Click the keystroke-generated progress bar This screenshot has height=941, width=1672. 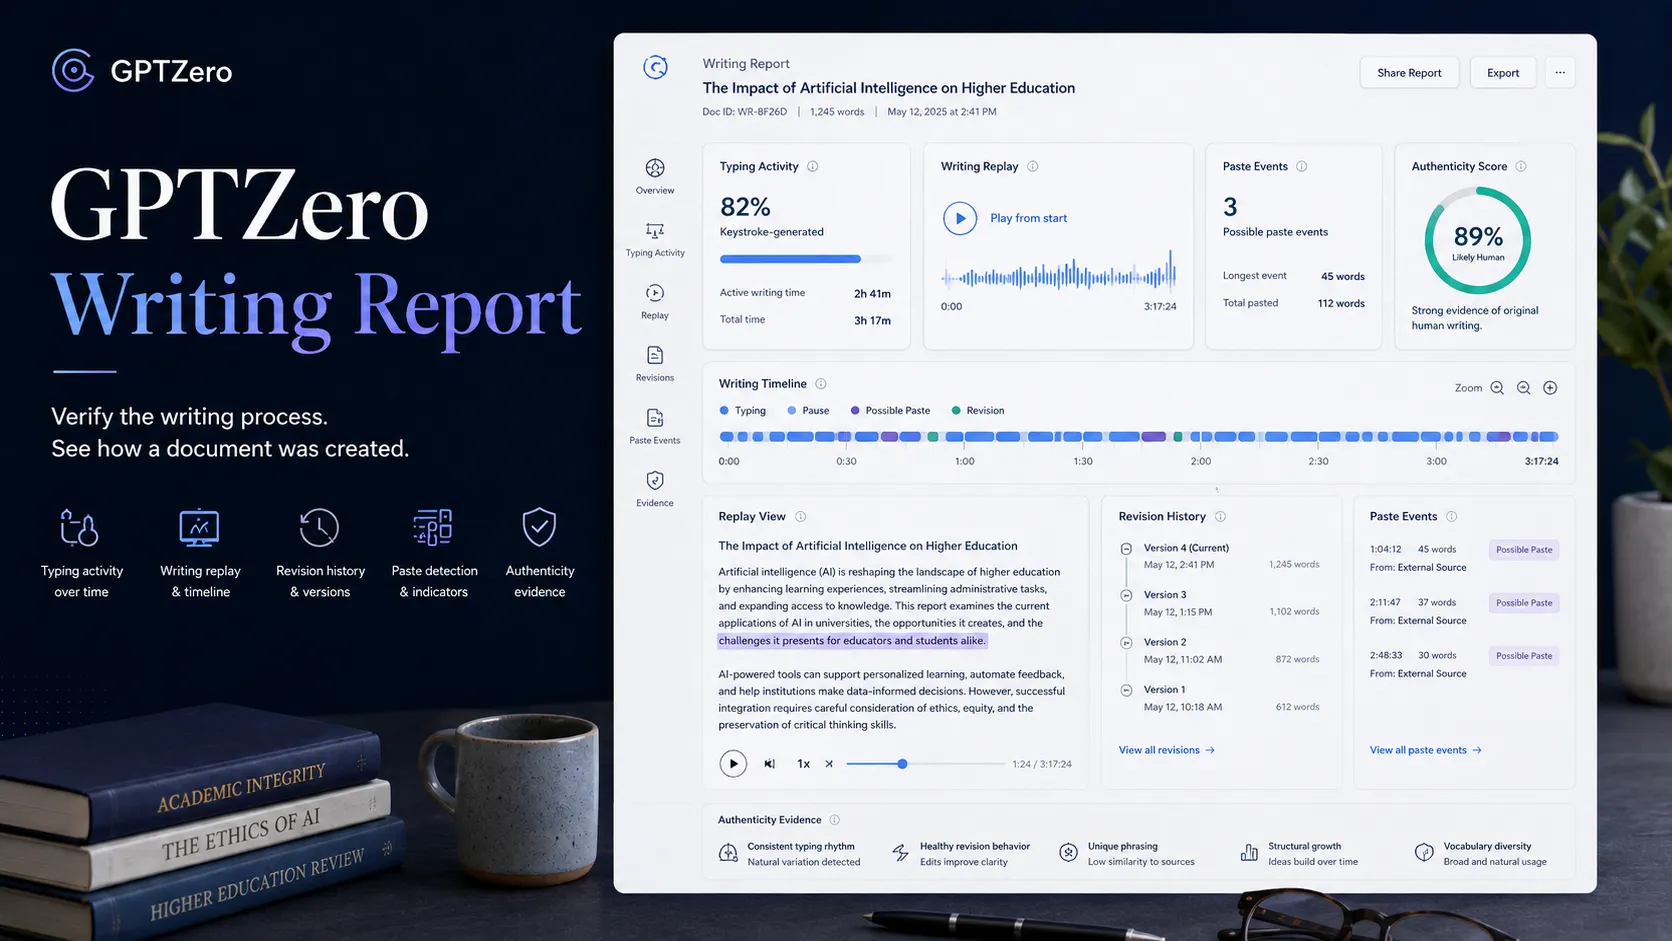click(x=805, y=259)
